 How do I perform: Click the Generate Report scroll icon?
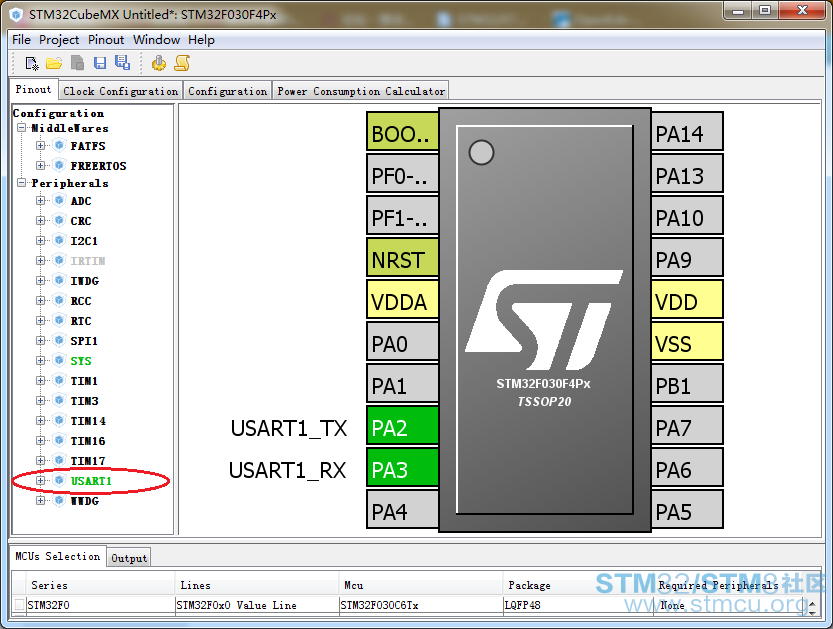click(x=182, y=63)
